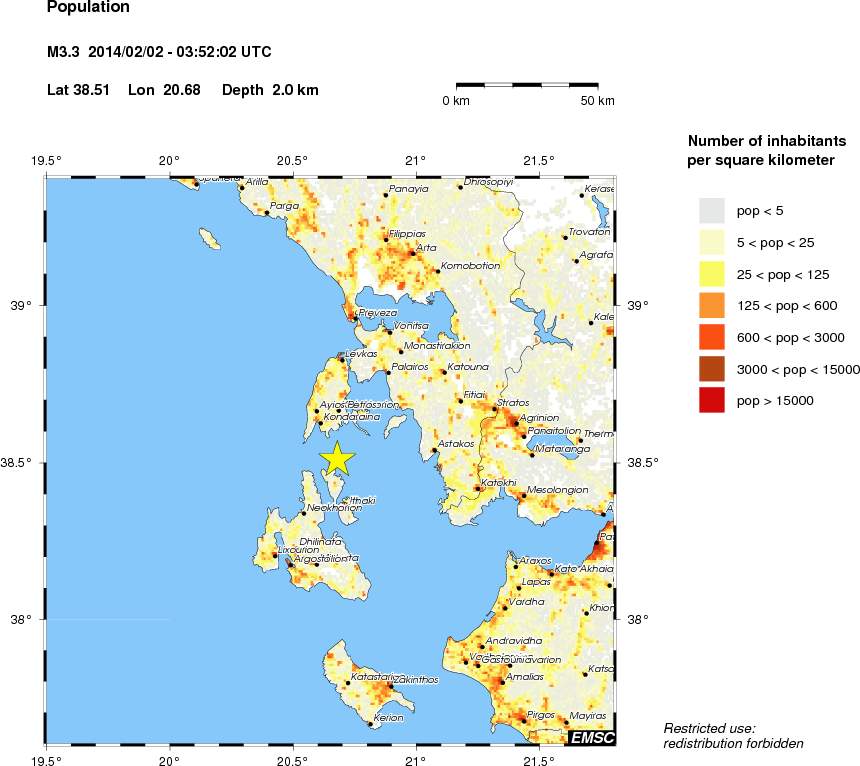Click the Pirgos city marker
This screenshot has width=860, height=766.
coord(525,720)
